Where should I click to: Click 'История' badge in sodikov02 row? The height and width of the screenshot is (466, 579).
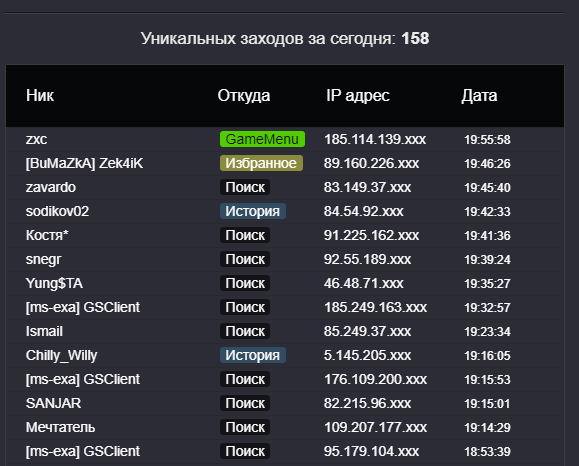253,211
